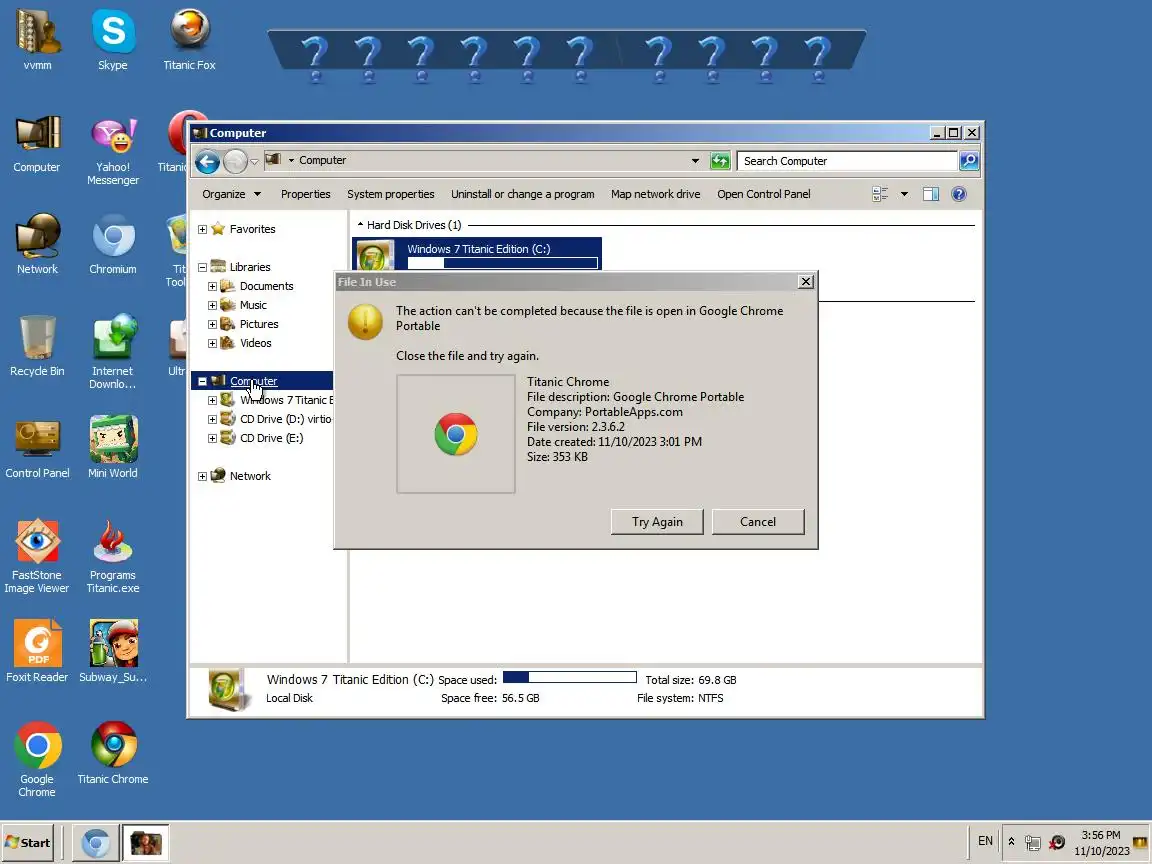Click Open Control Panel command

pos(763,194)
